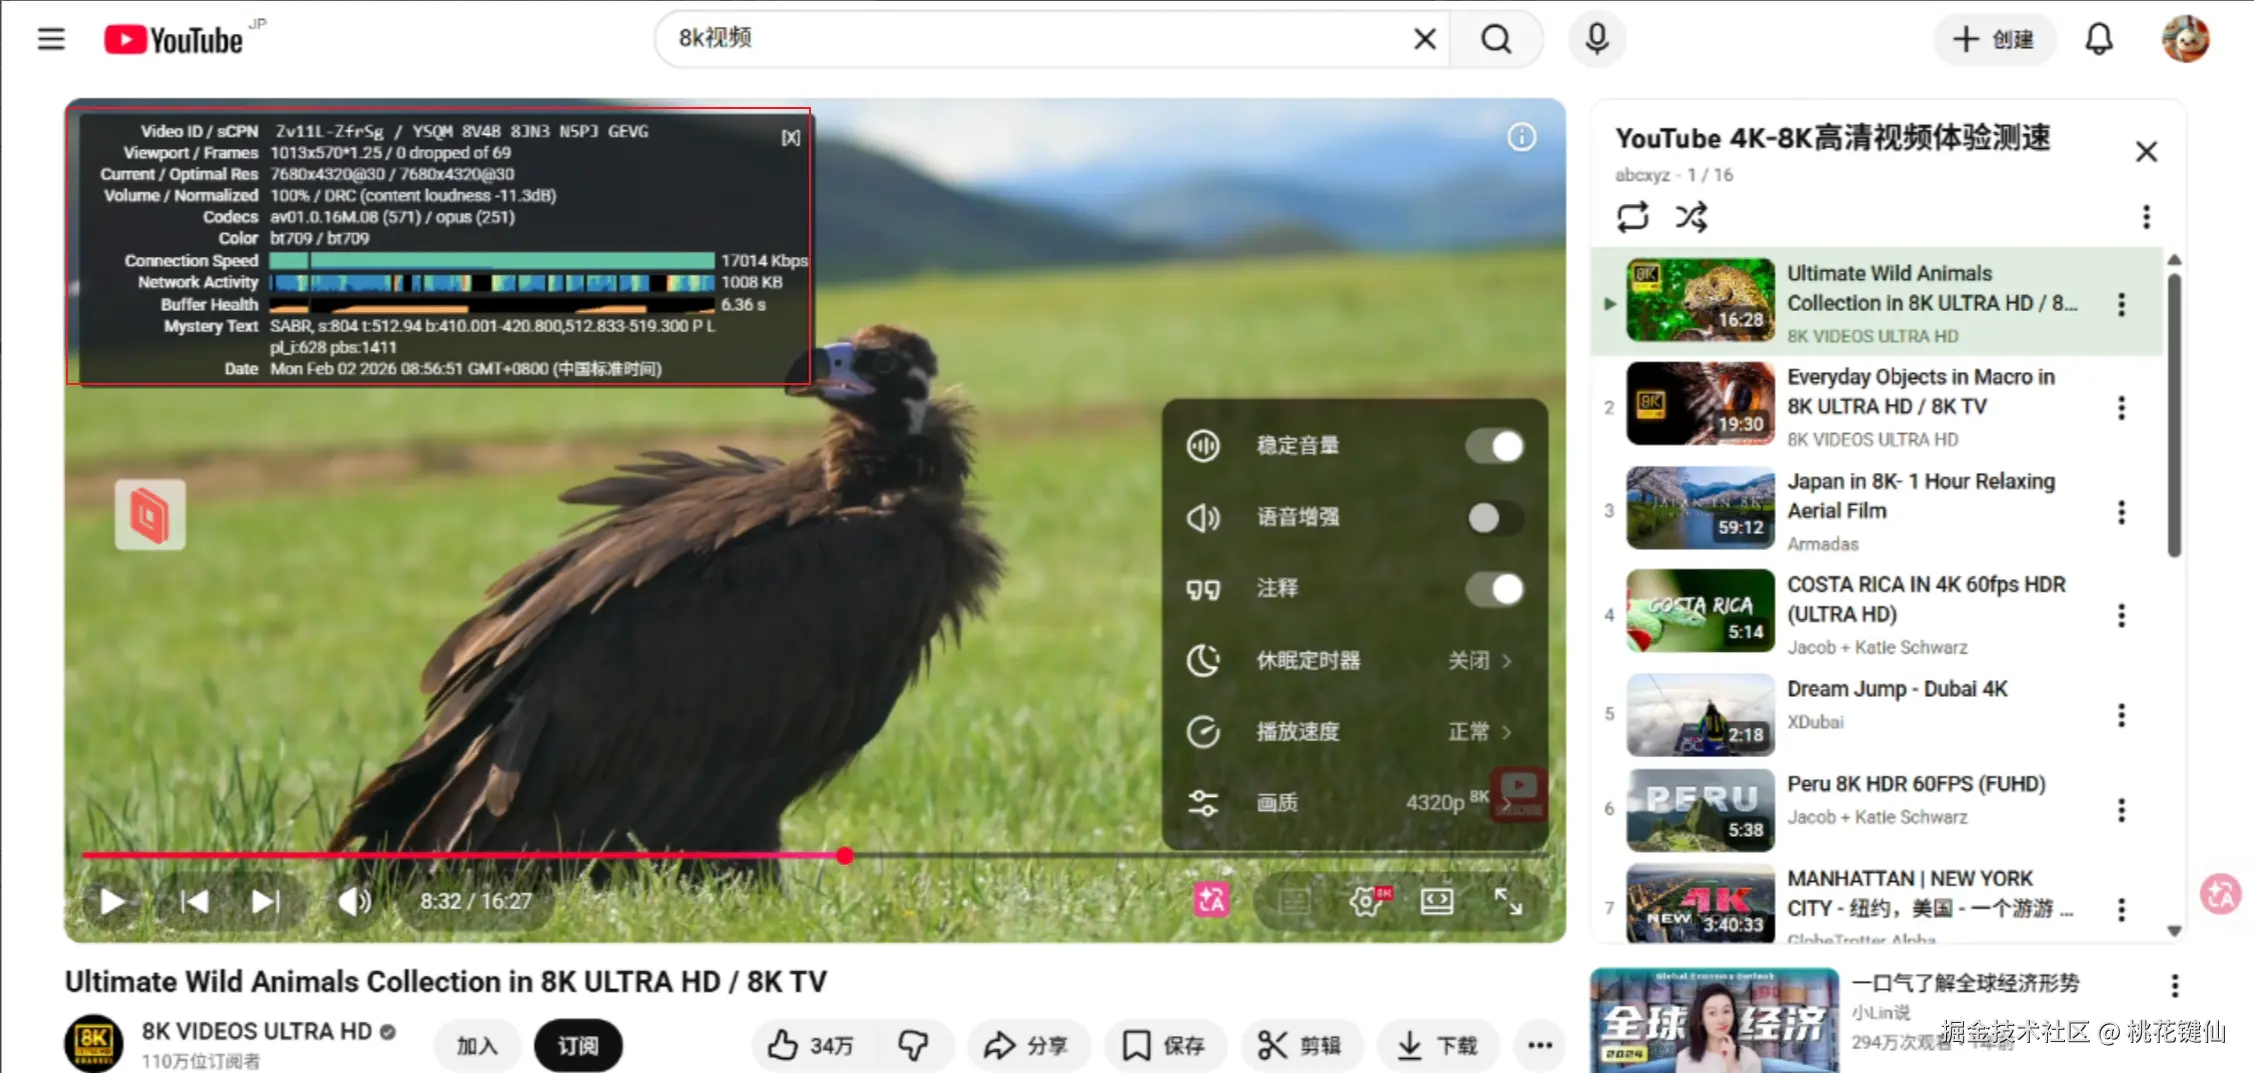2254x1073 pixels.
Task: Click the search magnifier button
Action: [1496, 39]
